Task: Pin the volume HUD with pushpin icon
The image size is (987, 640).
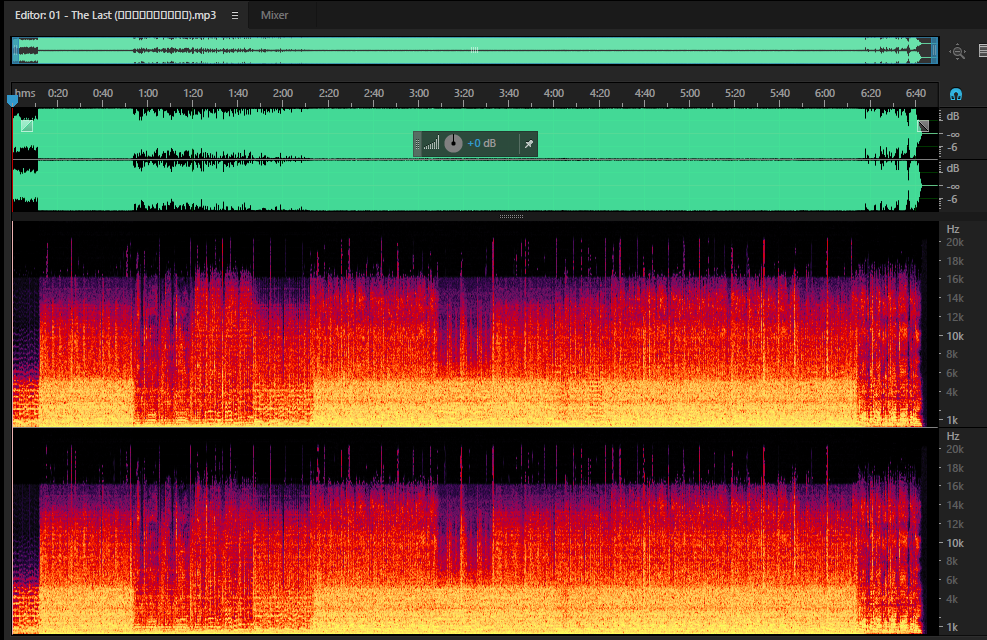Action: click(529, 144)
